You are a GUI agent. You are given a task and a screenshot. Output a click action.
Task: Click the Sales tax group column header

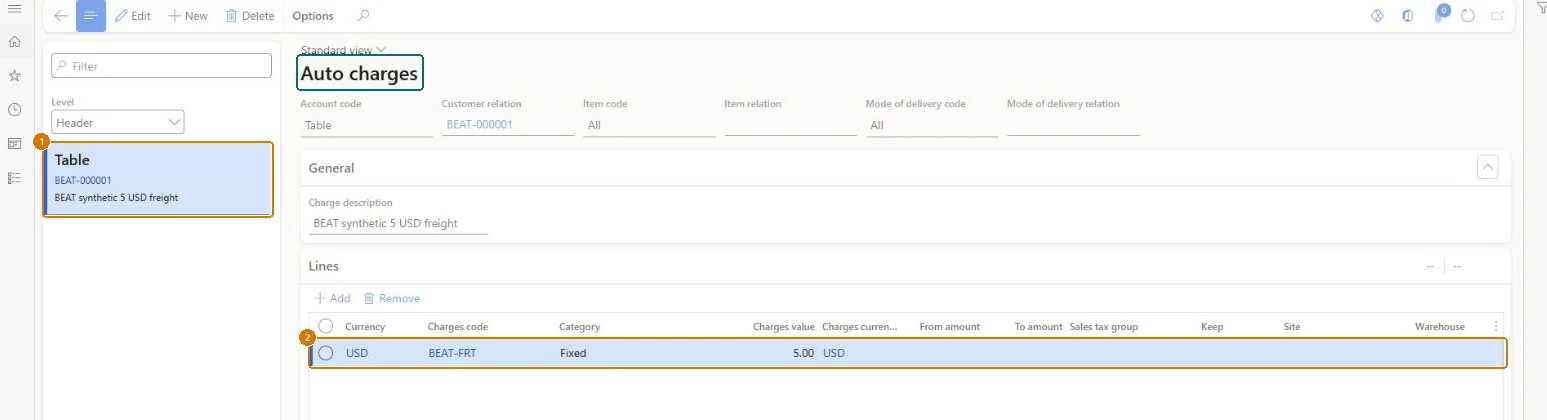pos(1103,327)
